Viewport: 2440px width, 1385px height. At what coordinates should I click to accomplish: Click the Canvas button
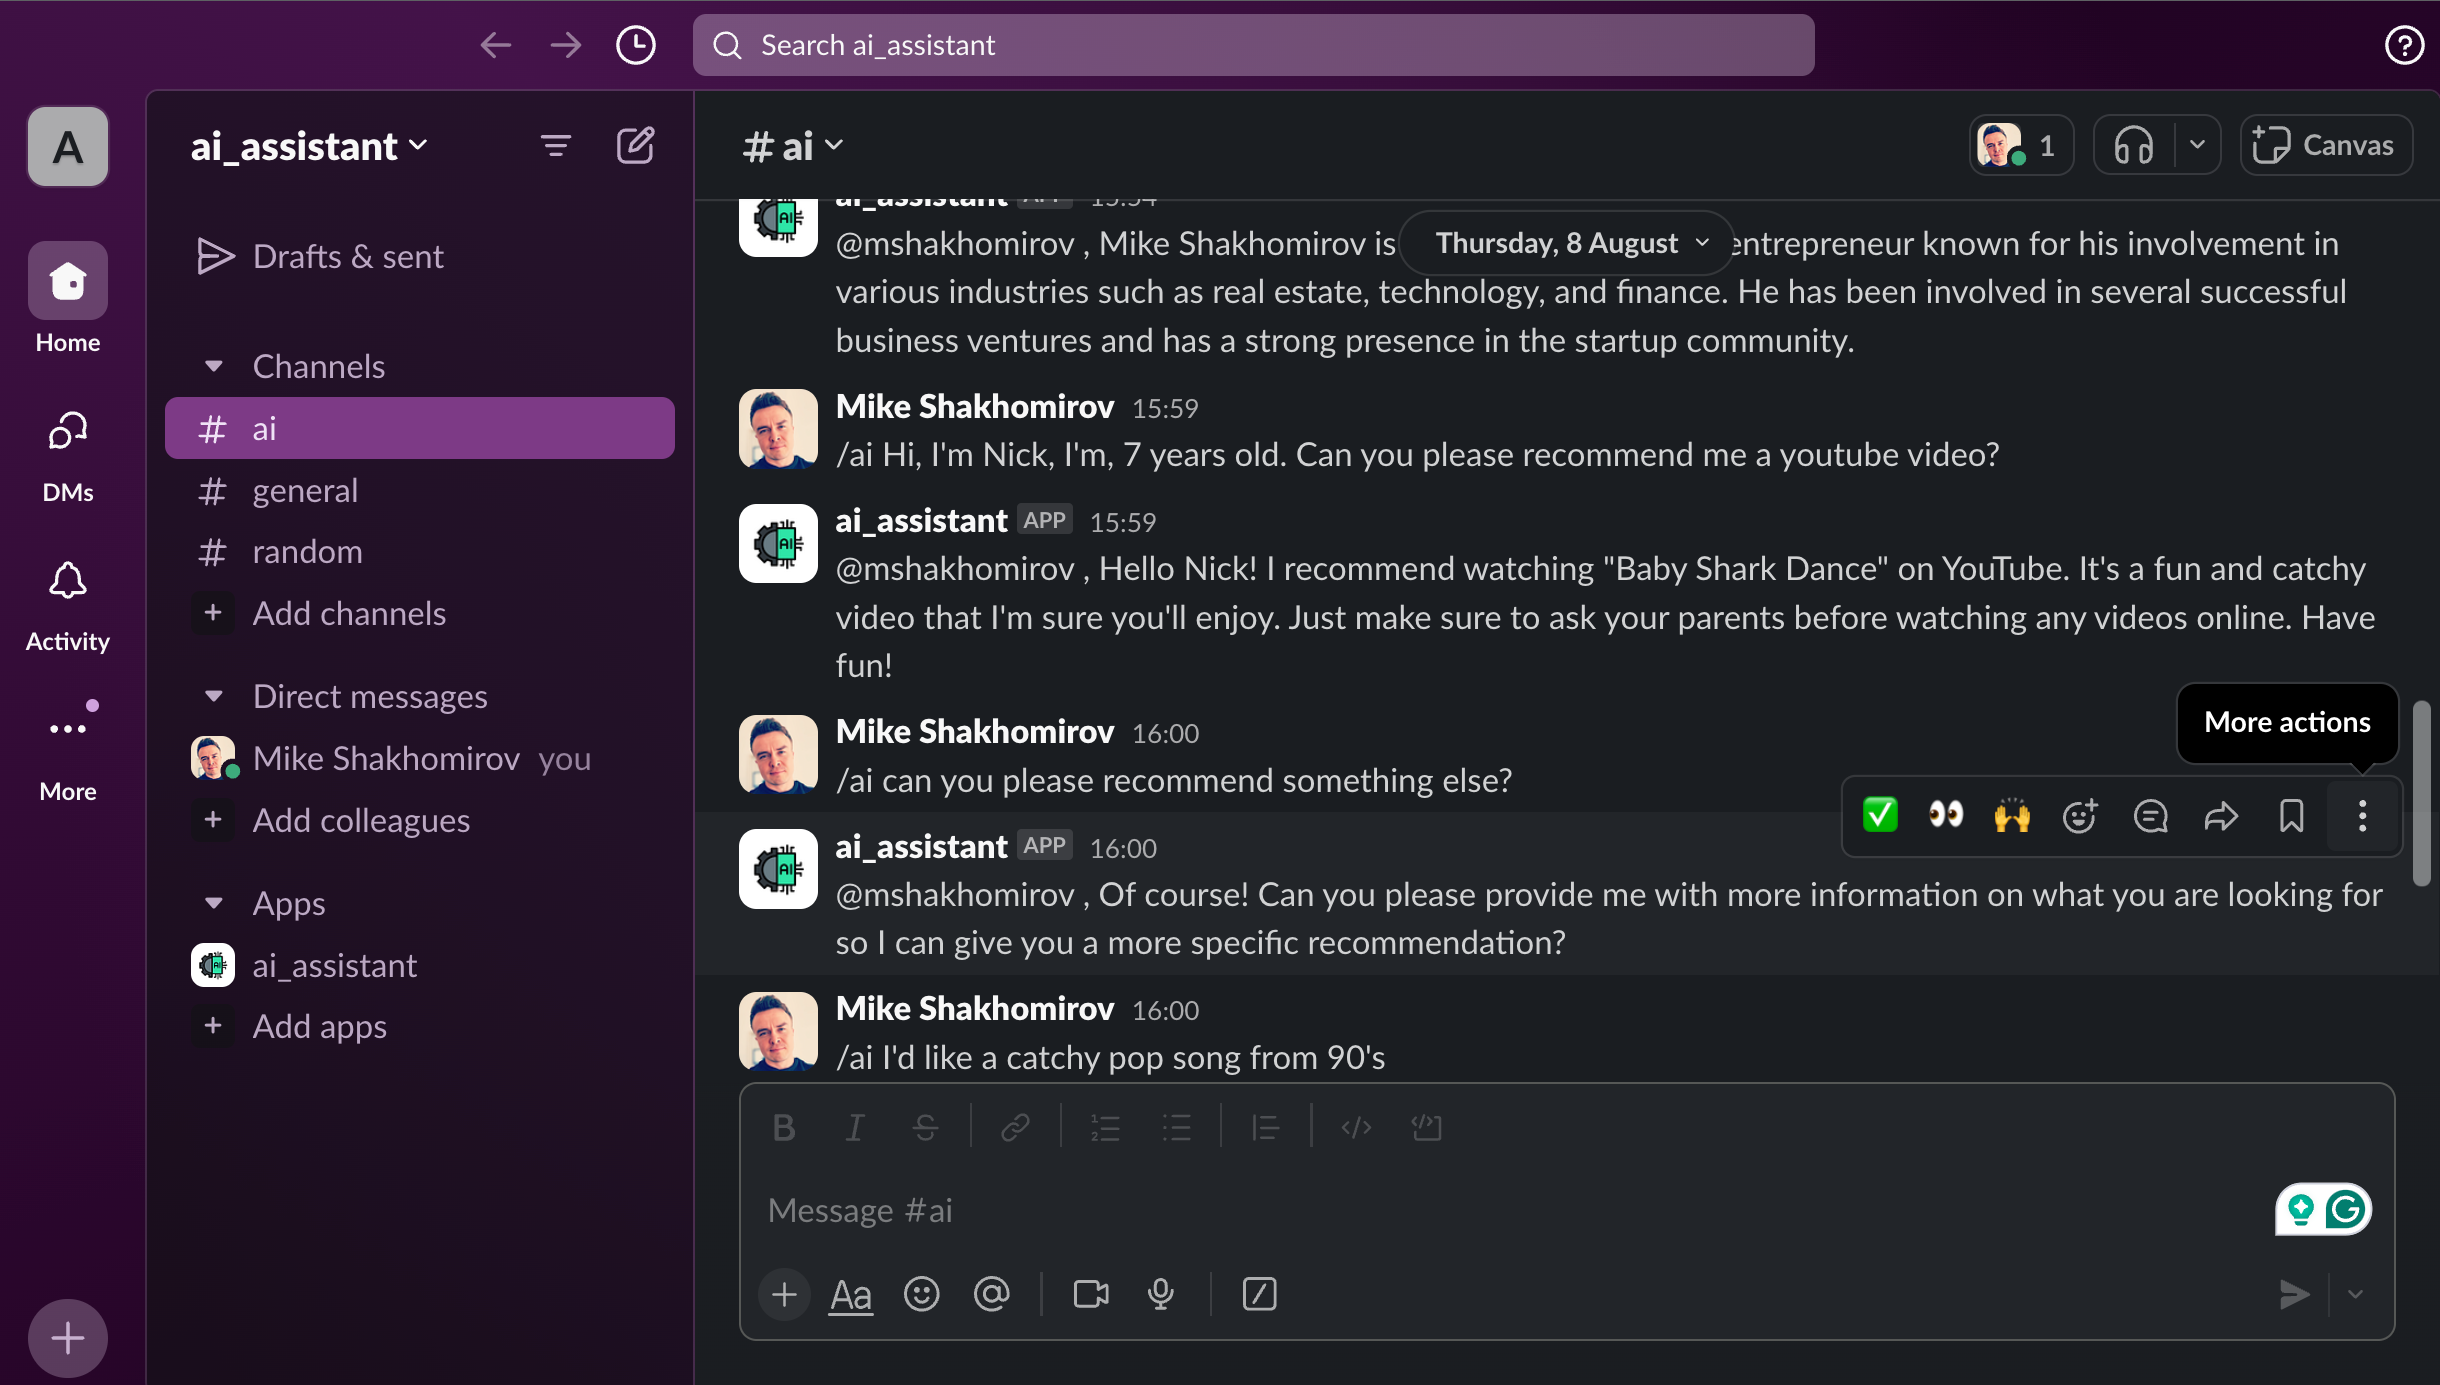[2326, 146]
